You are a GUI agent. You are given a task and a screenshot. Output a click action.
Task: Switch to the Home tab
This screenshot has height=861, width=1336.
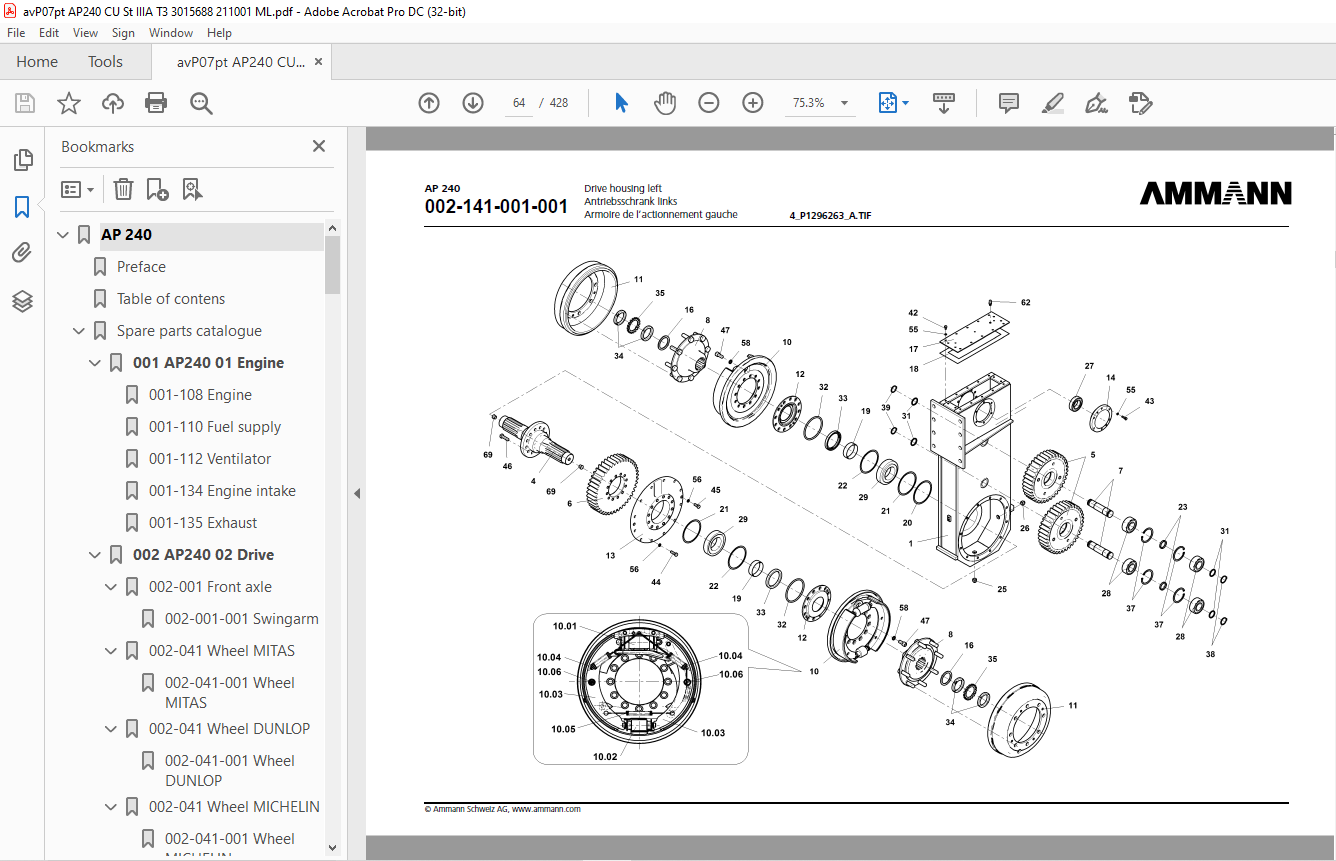[37, 62]
